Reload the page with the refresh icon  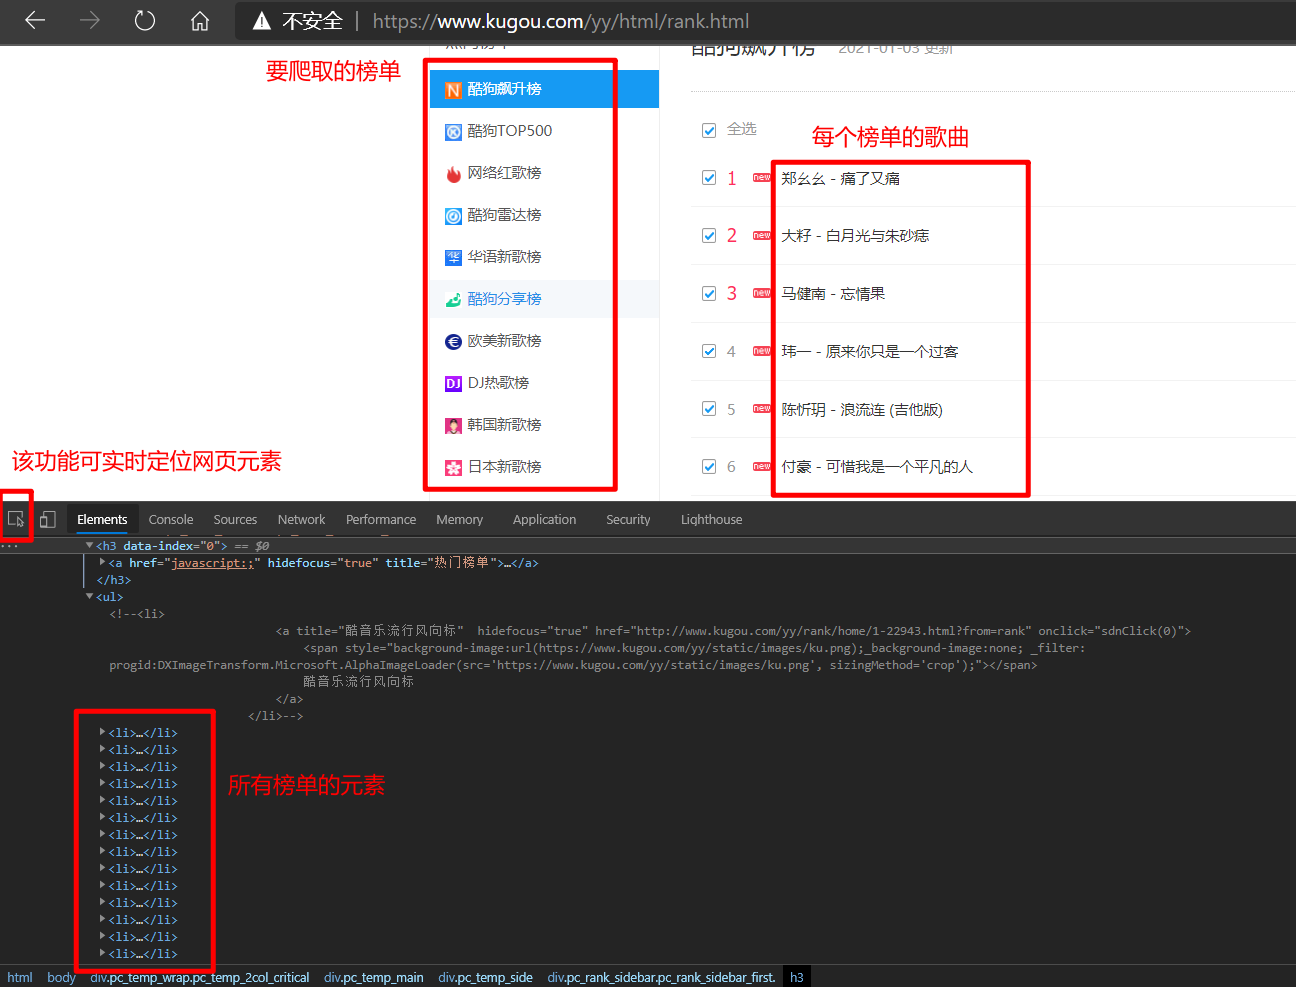[x=145, y=21]
